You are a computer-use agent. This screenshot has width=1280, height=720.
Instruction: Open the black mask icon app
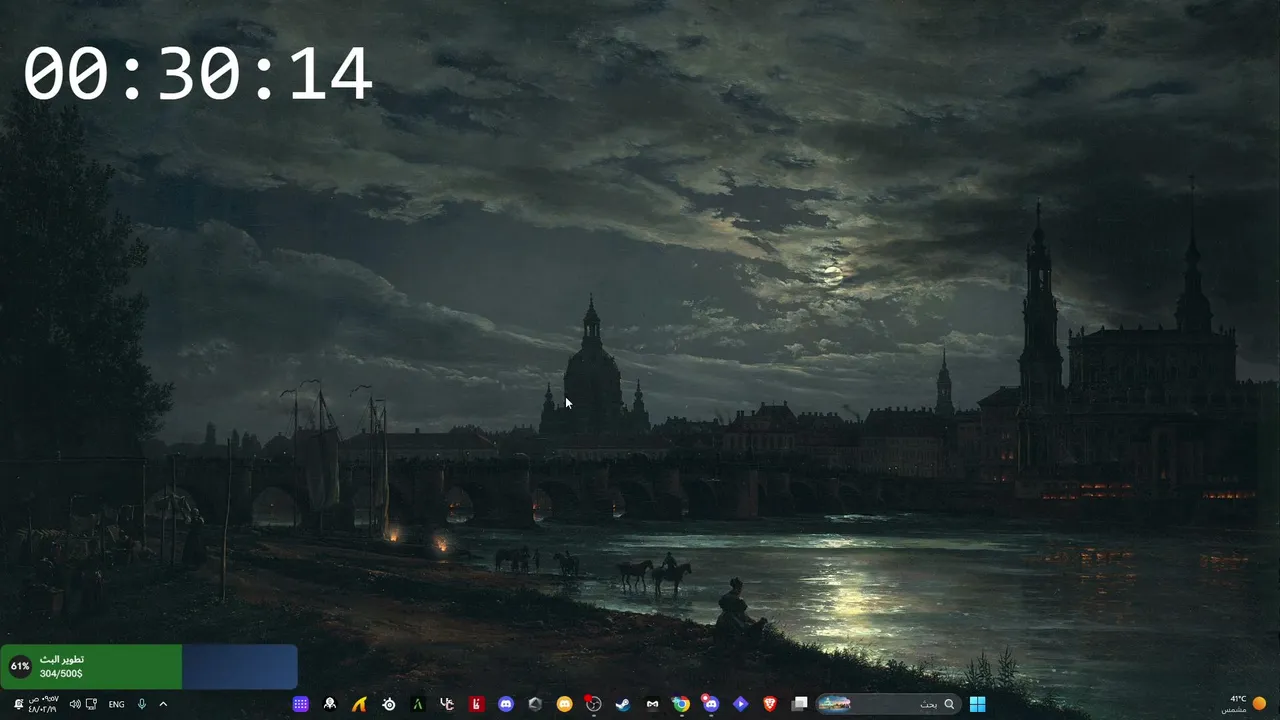(x=652, y=704)
